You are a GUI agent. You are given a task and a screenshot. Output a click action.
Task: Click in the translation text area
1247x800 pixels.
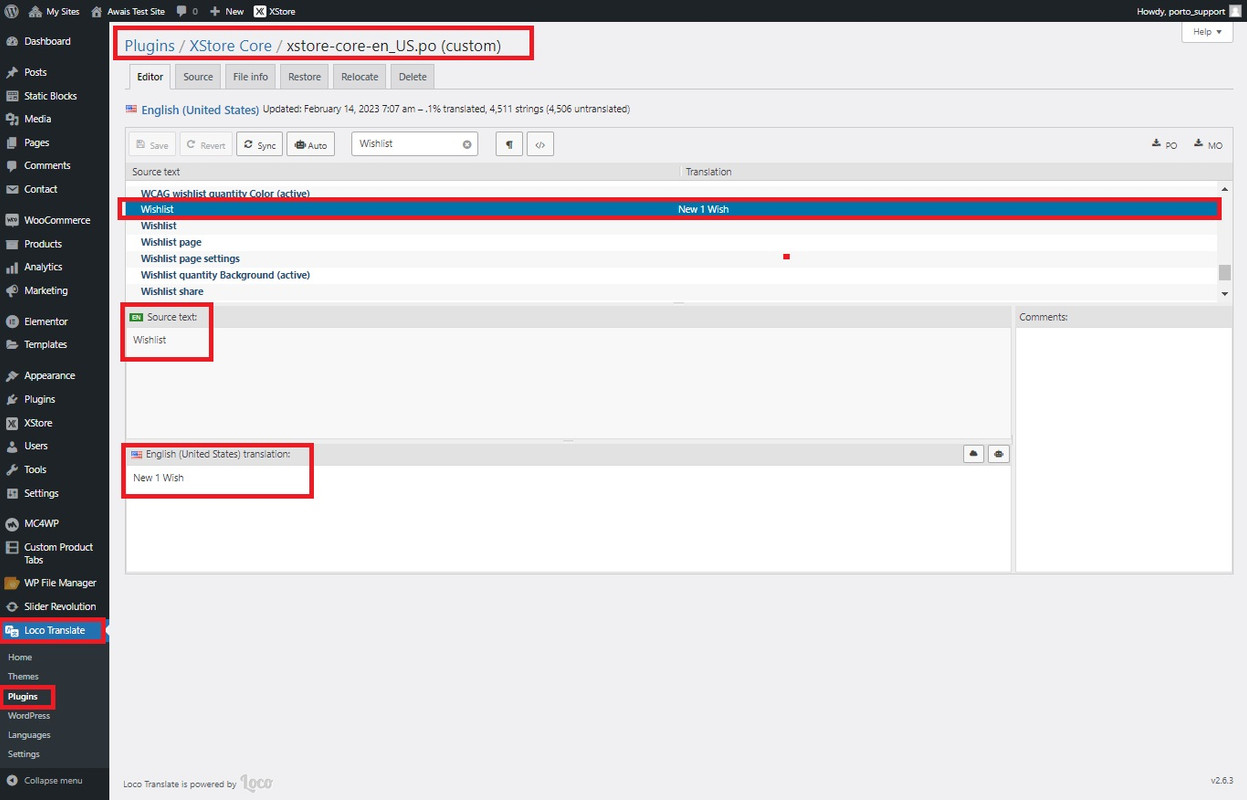568,518
